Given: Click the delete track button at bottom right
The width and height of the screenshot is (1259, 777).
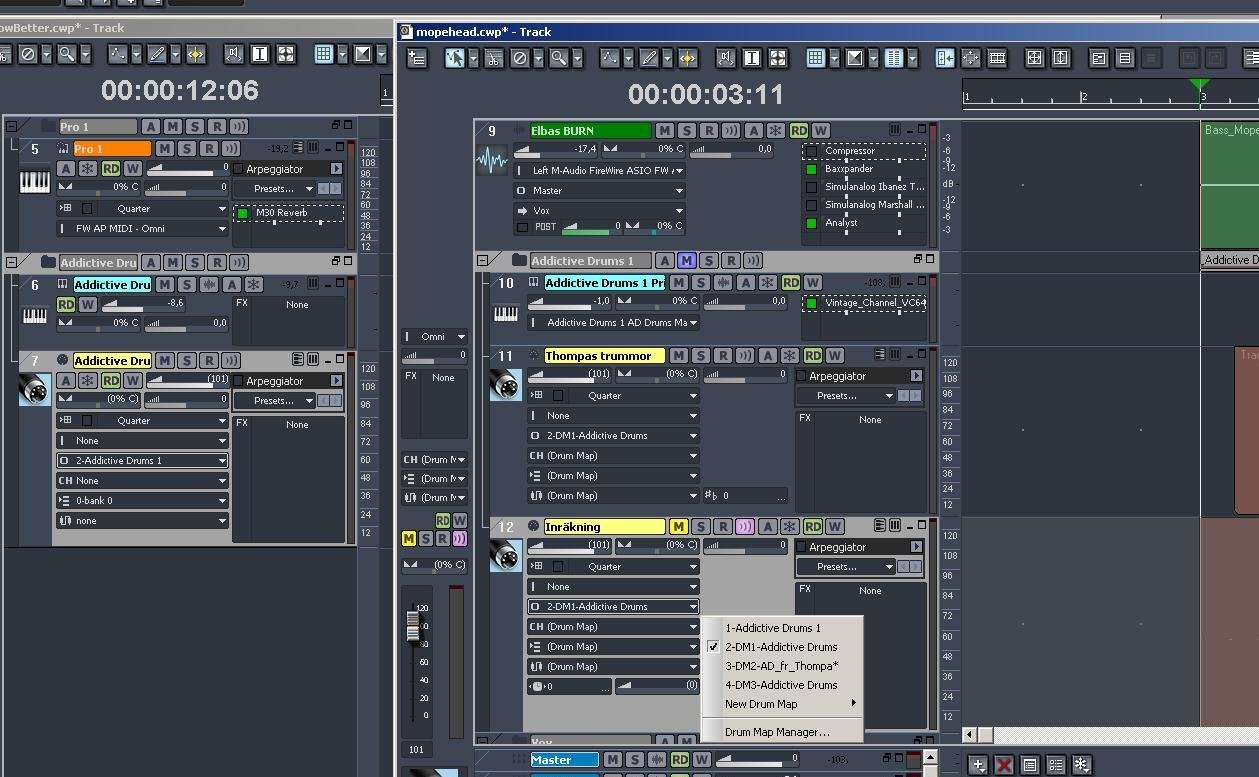Looking at the screenshot, I should [x=1004, y=765].
